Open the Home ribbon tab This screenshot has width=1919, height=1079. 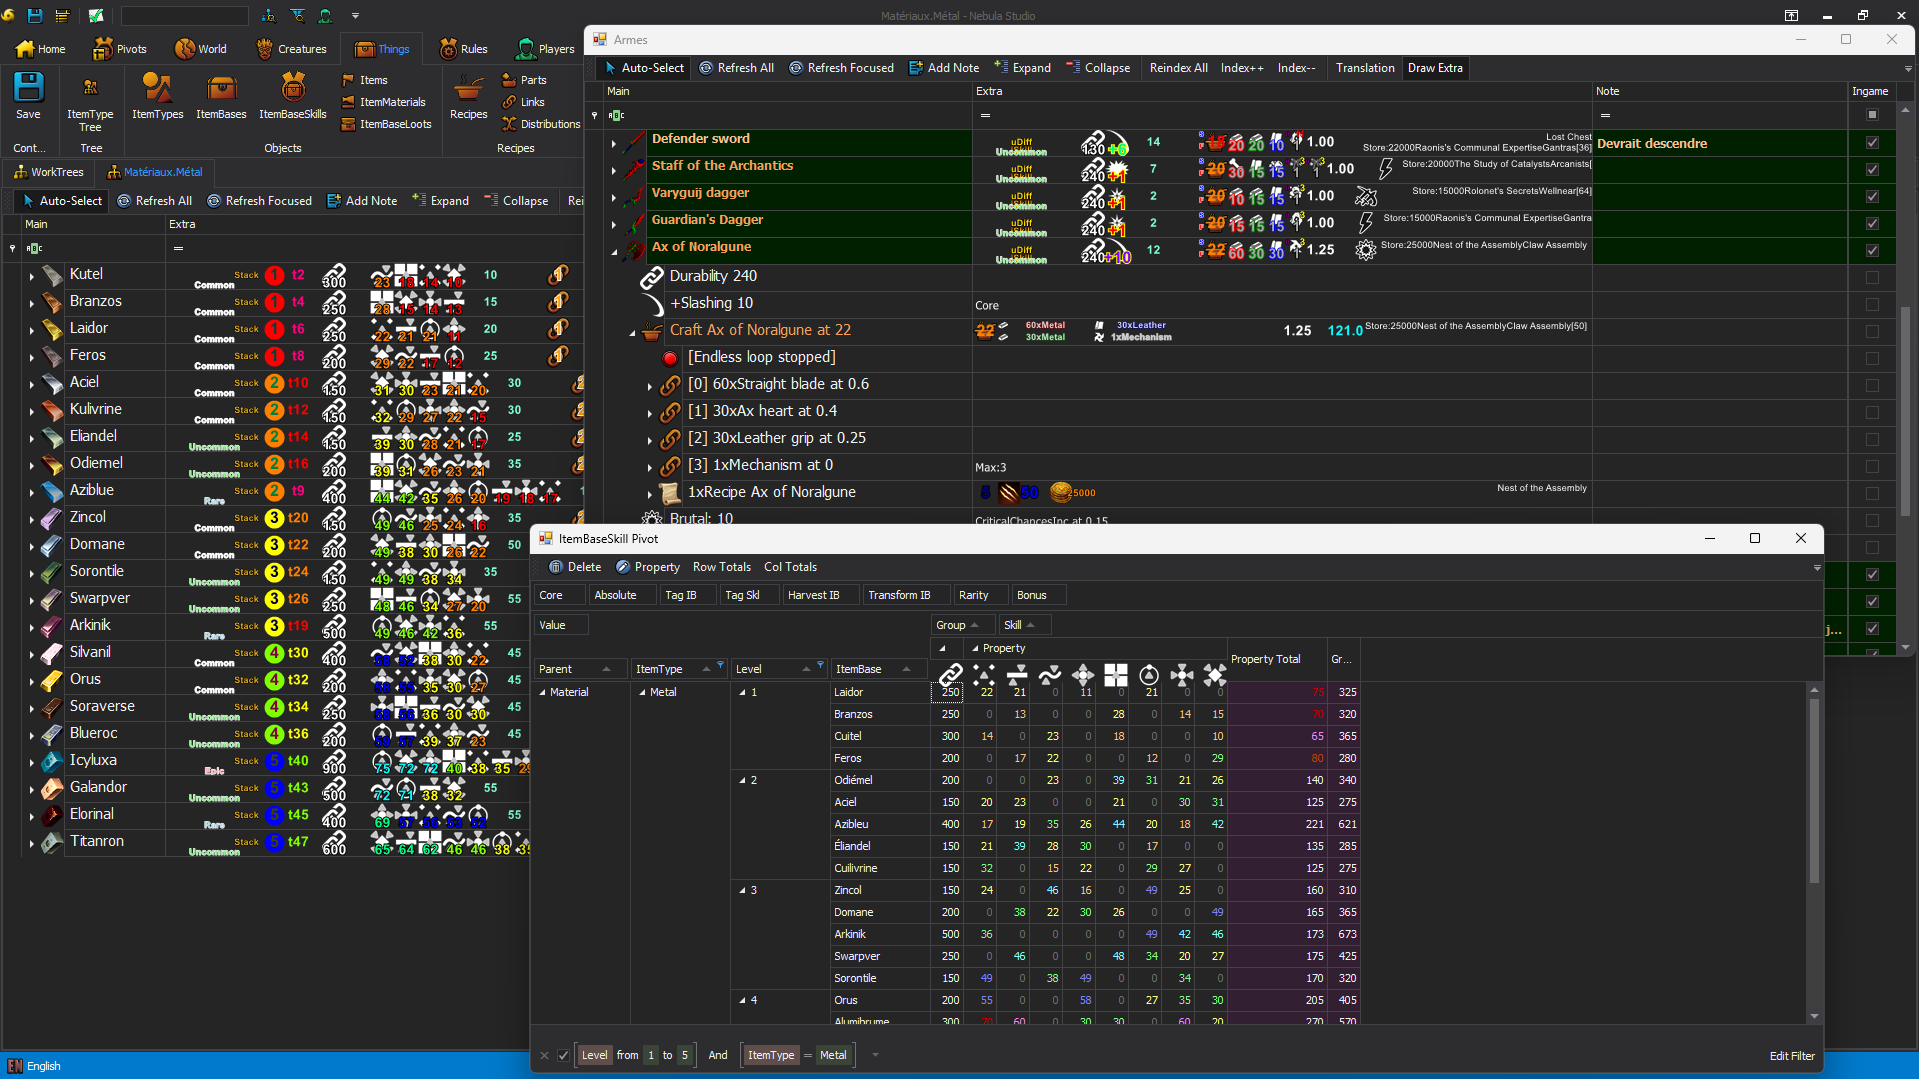pyautogui.click(x=41, y=49)
